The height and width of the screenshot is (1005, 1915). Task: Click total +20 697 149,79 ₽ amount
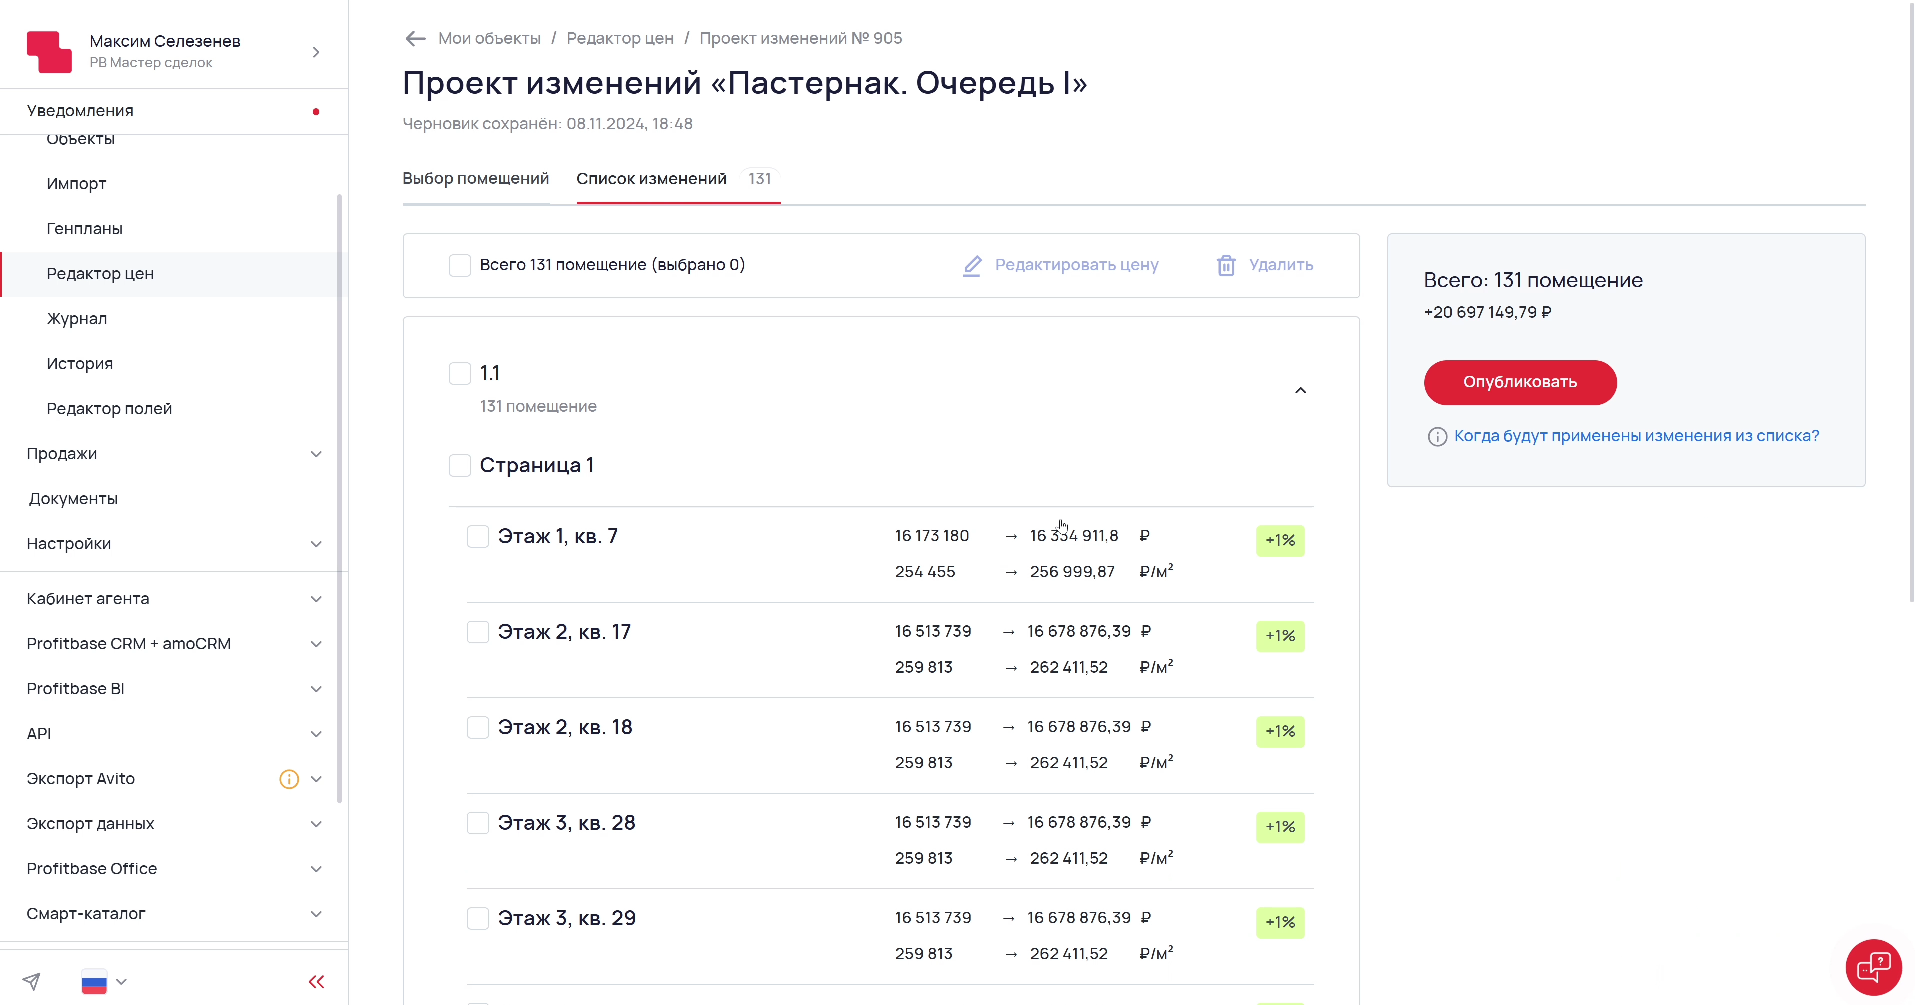click(x=1487, y=312)
